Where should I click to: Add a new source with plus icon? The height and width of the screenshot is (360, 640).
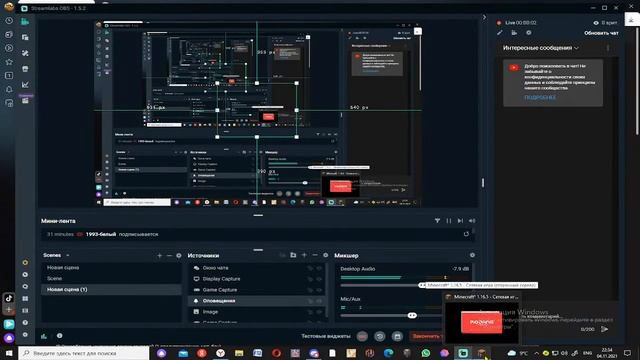click(x=304, y=255)
